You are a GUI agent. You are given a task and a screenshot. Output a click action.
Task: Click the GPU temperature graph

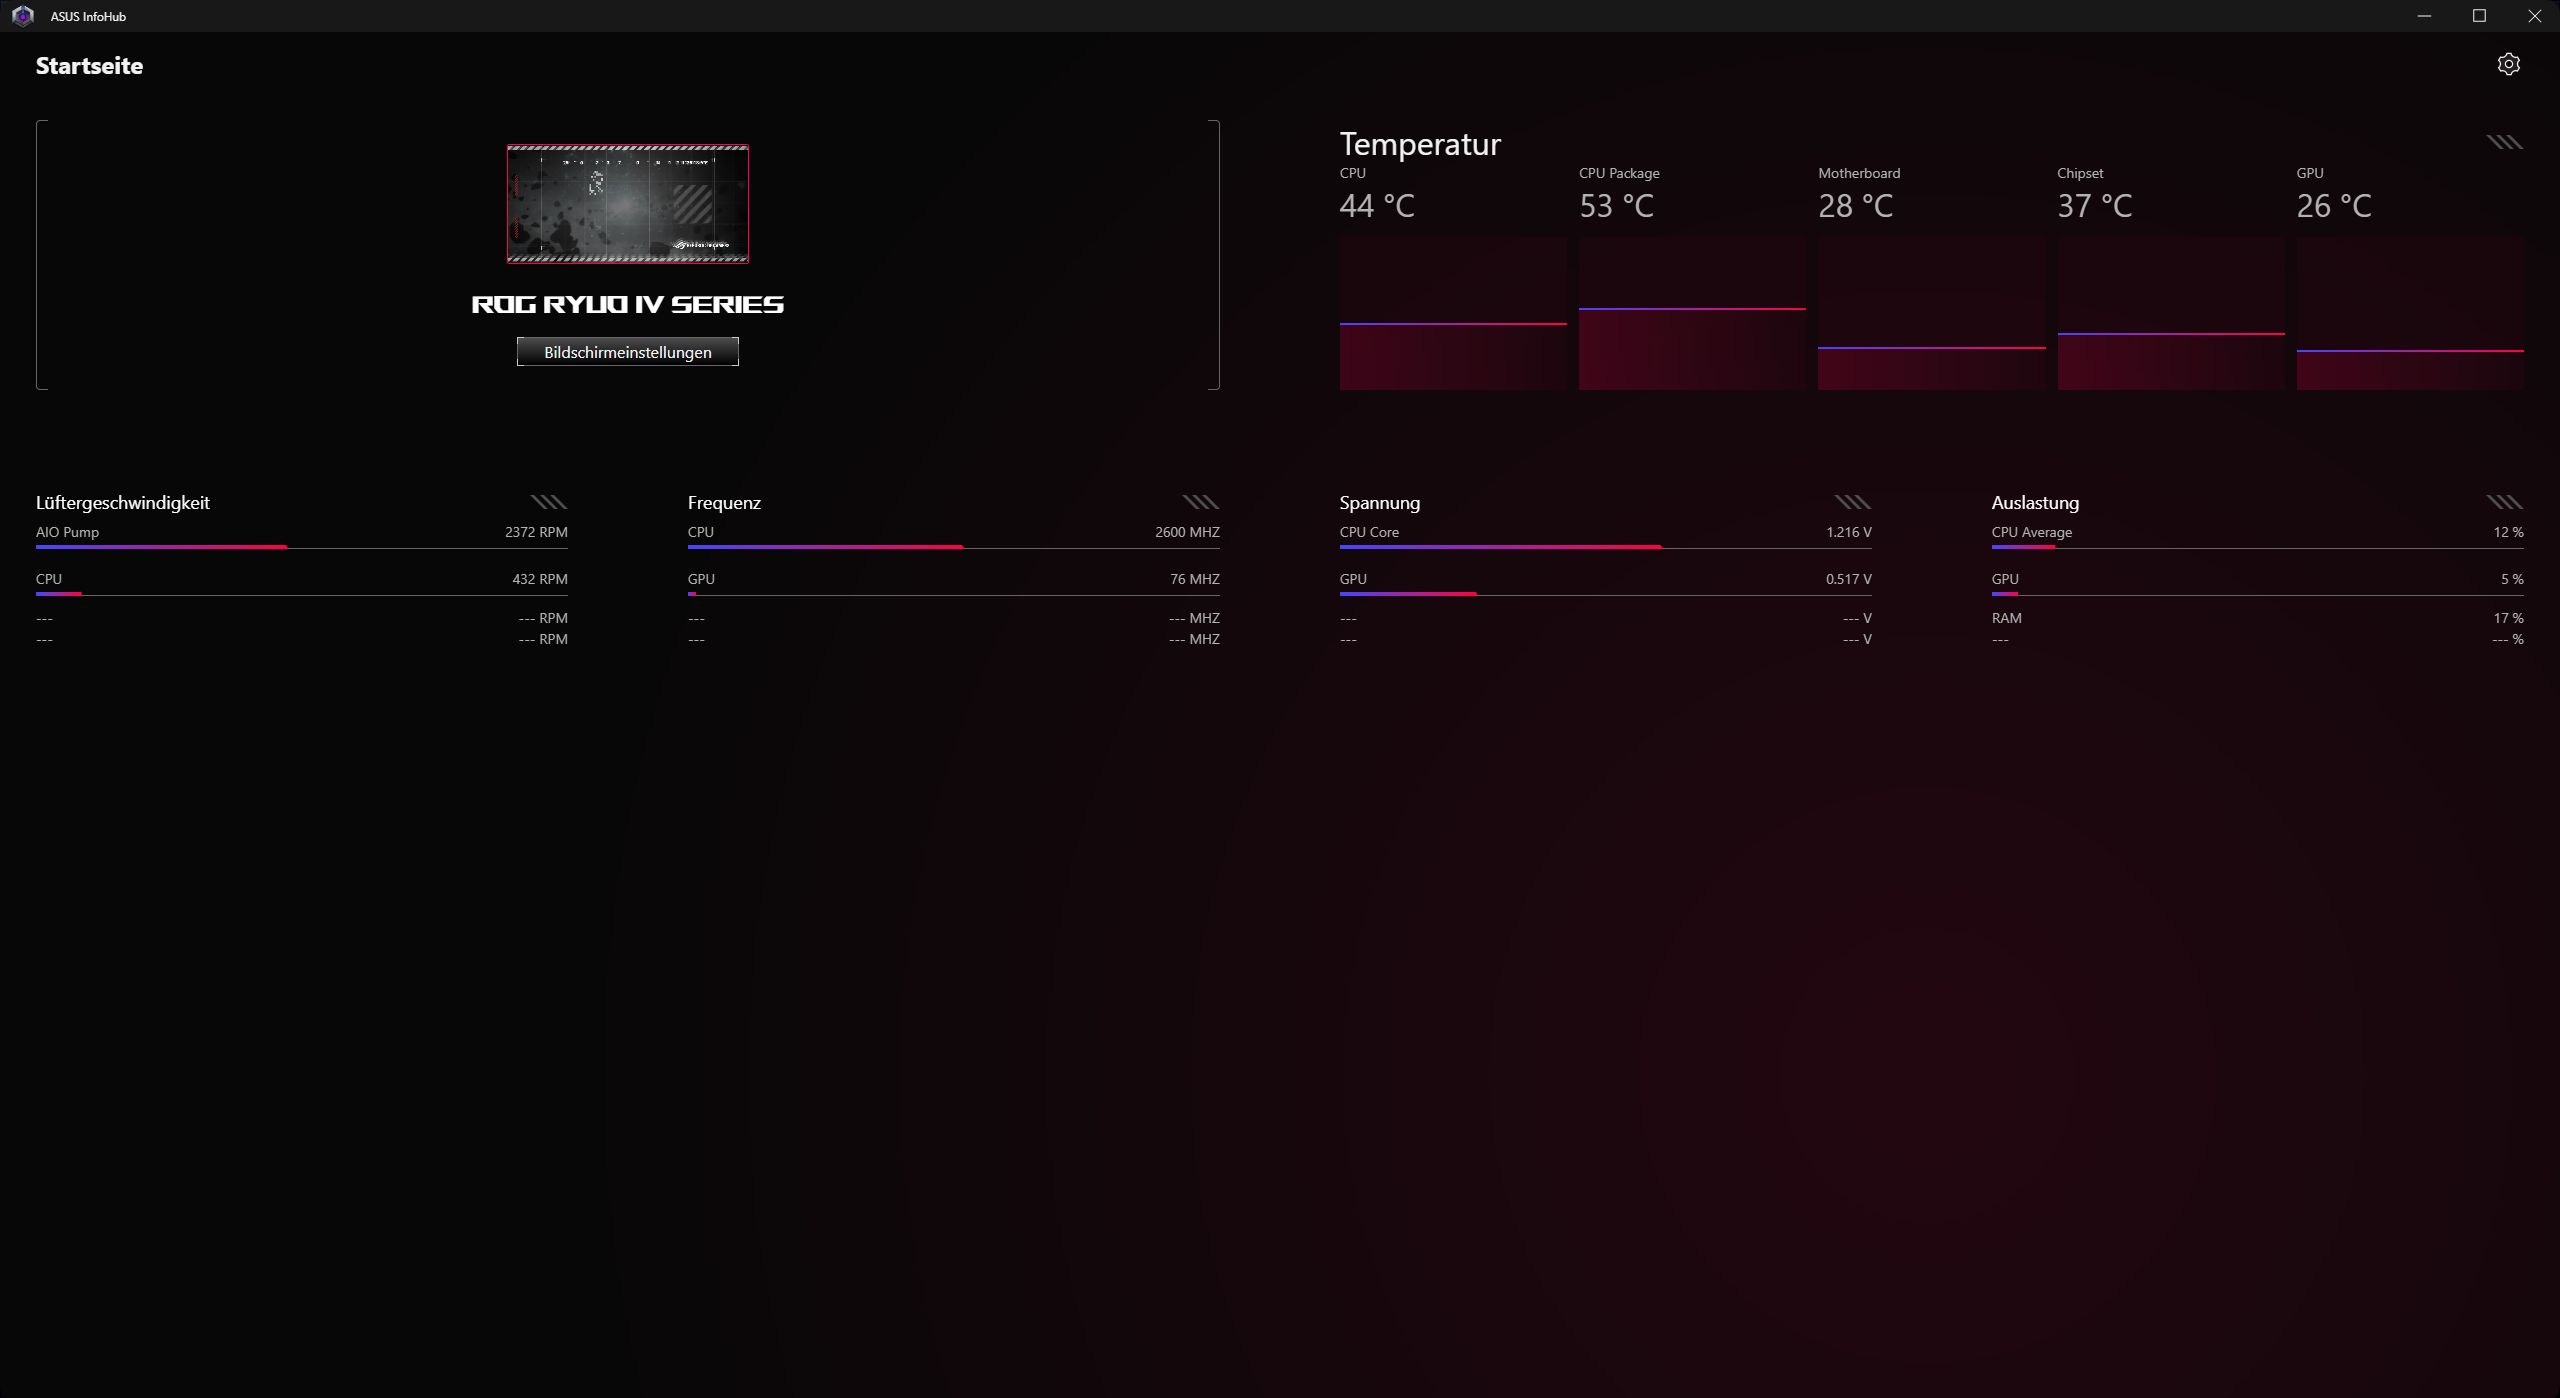click(x=2409, y=313)
